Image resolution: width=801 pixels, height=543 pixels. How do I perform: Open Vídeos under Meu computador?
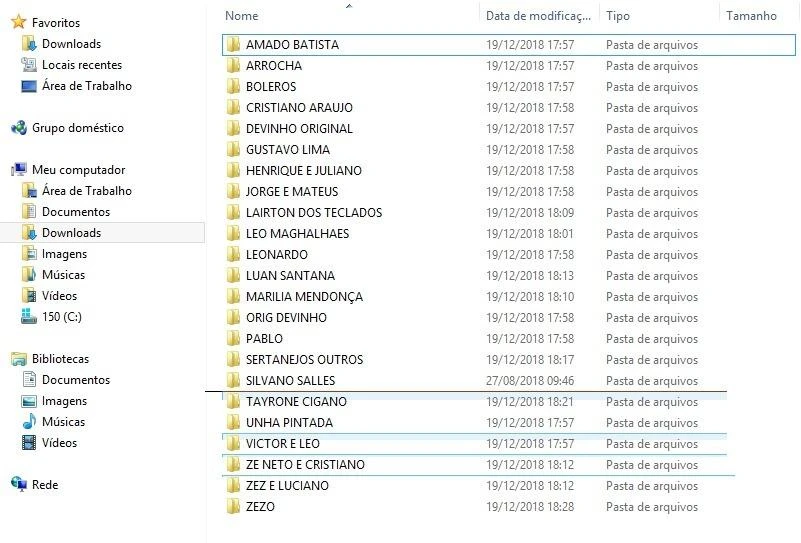click(x=49, y=295)
